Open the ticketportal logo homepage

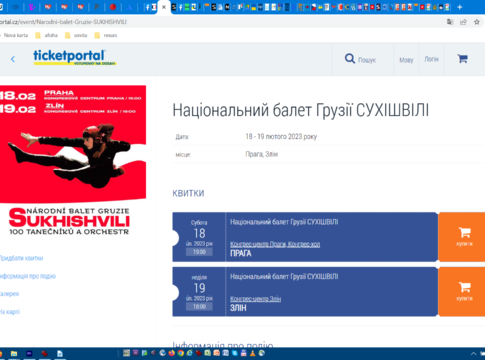click(74, 57)
